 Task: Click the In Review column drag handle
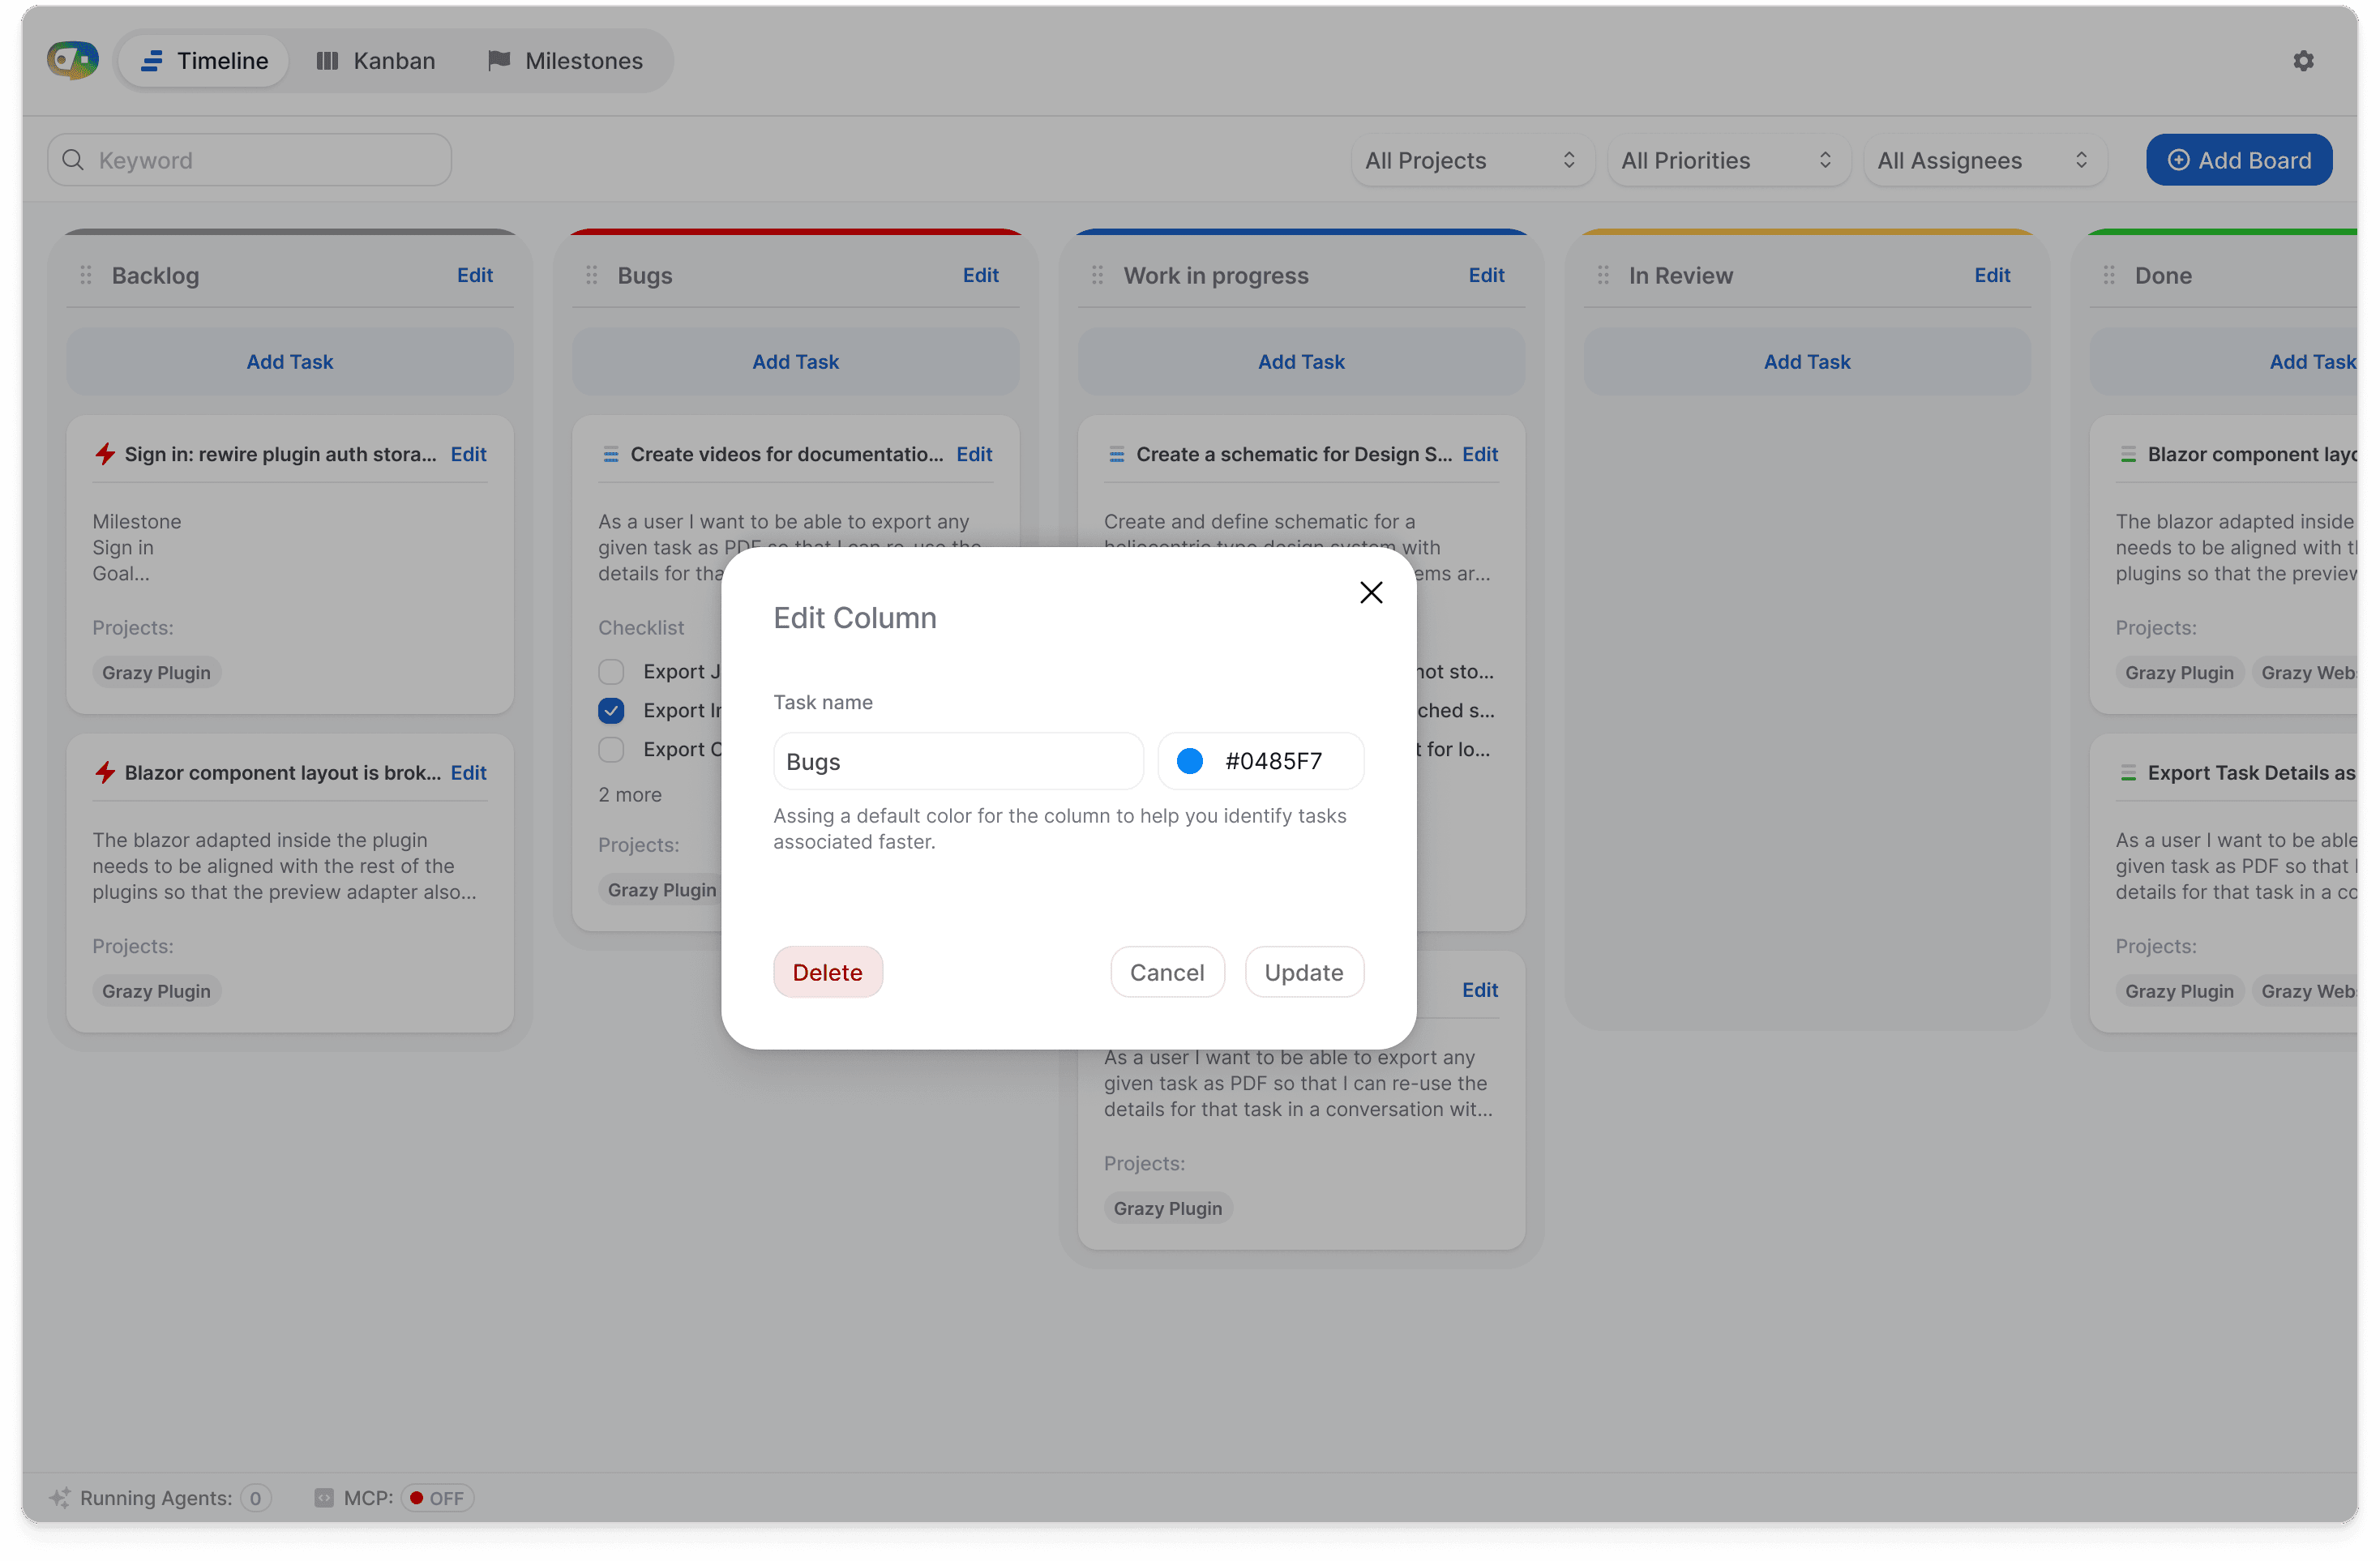click(x=1604, y=275)
